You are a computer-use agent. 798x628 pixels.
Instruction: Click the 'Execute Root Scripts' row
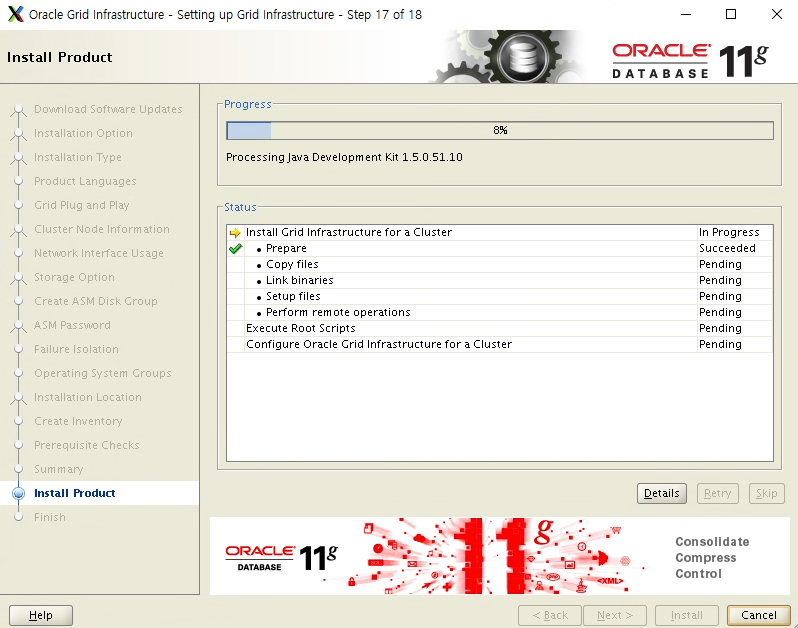(x=500, y=328)
